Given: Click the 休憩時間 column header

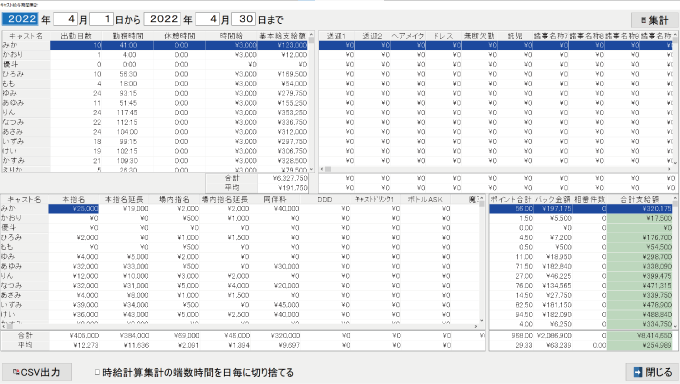Looking at the screenshot, I should (x=180, y=36).
